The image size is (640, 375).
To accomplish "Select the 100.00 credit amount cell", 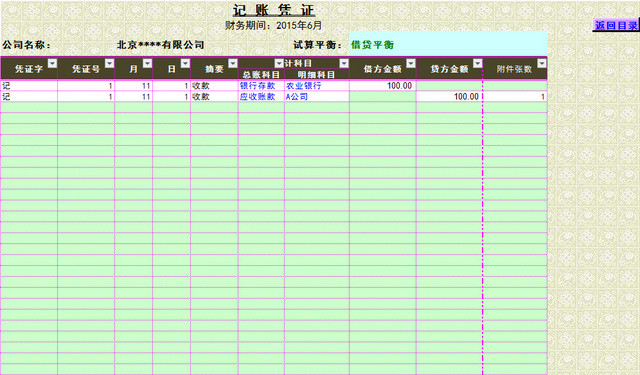I will 449,97.
